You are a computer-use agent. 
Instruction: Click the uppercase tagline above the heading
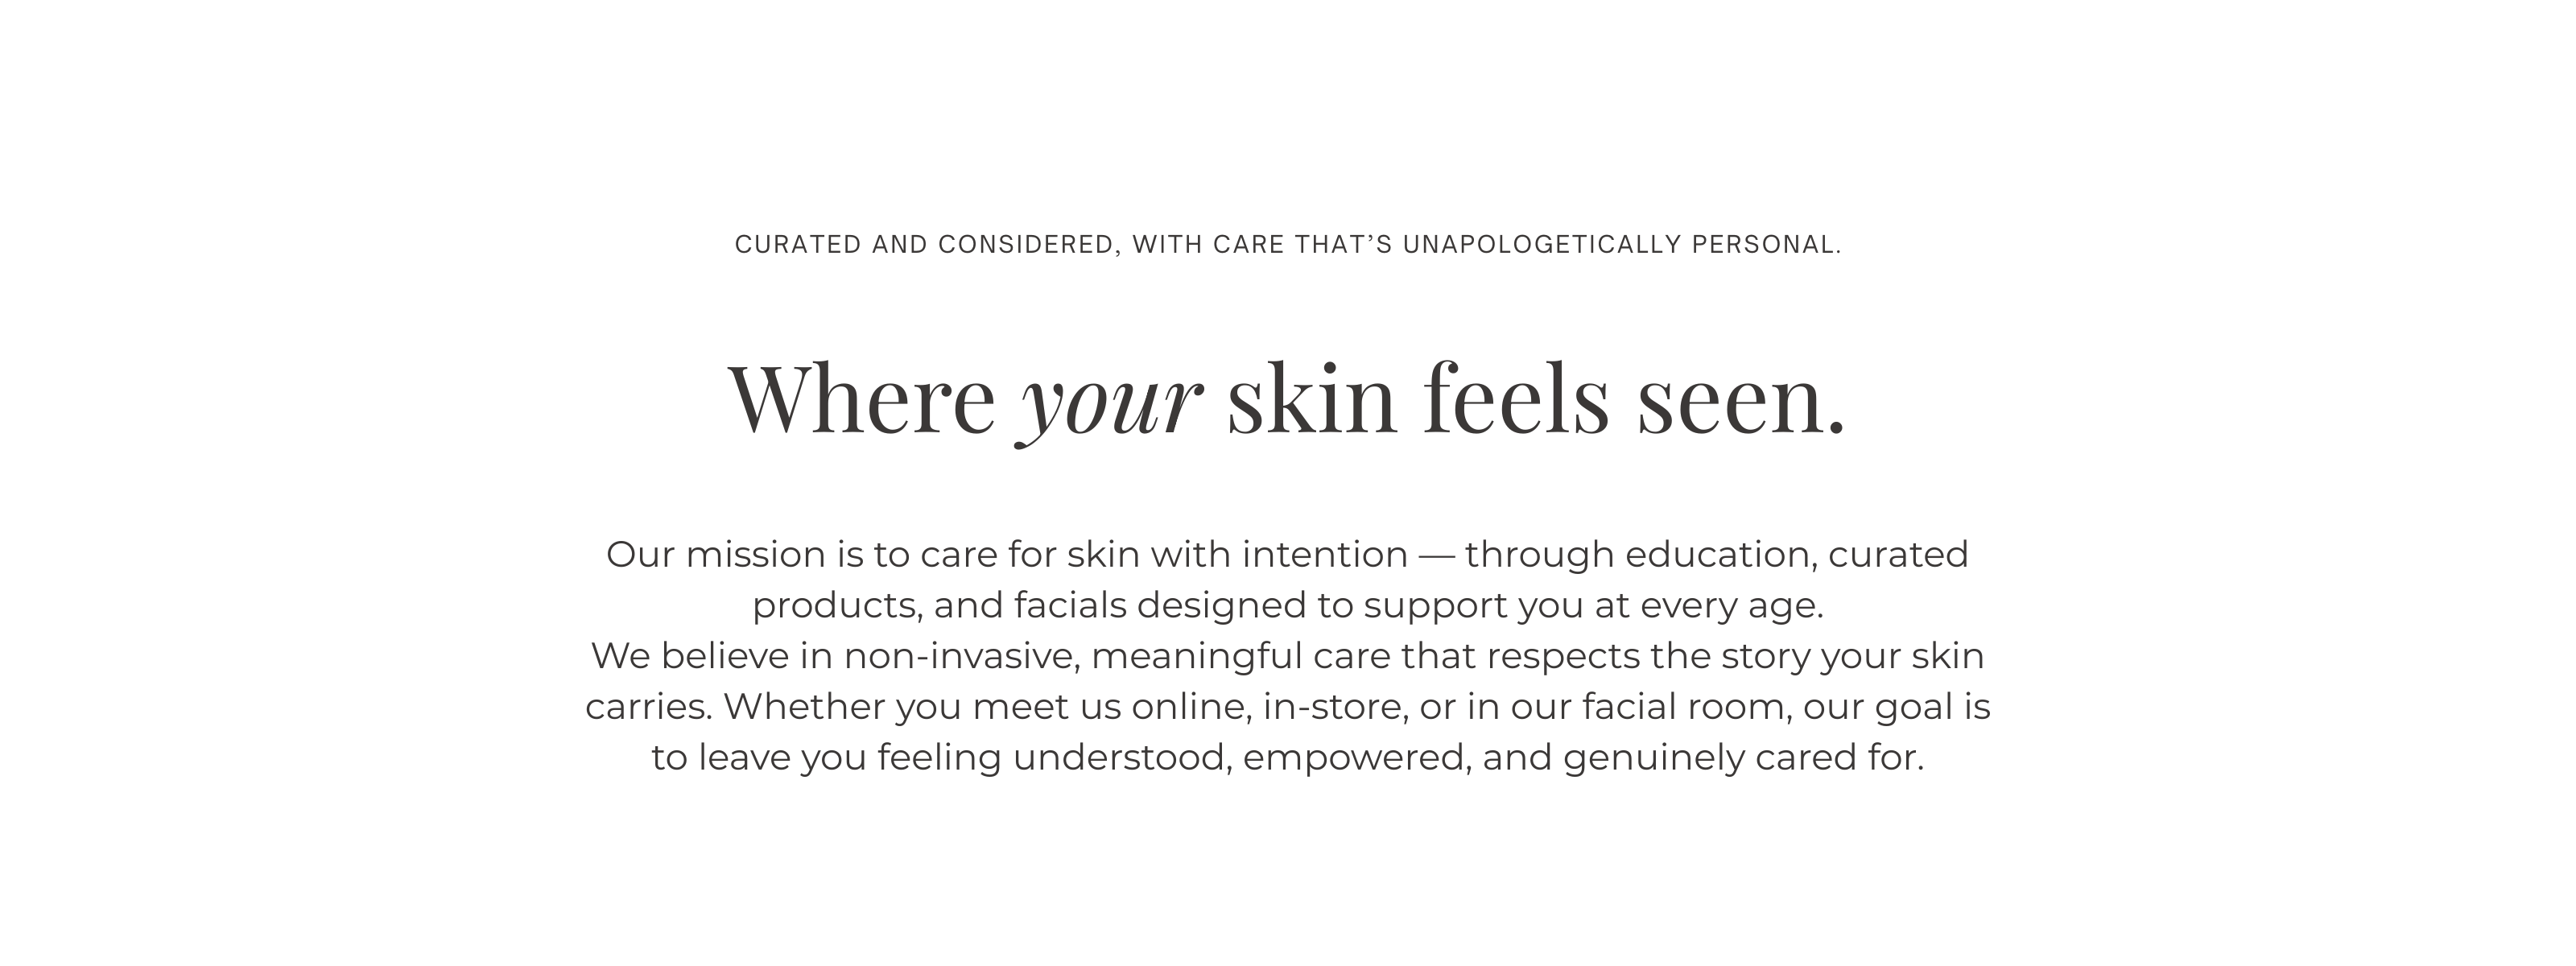[1287, 245]
